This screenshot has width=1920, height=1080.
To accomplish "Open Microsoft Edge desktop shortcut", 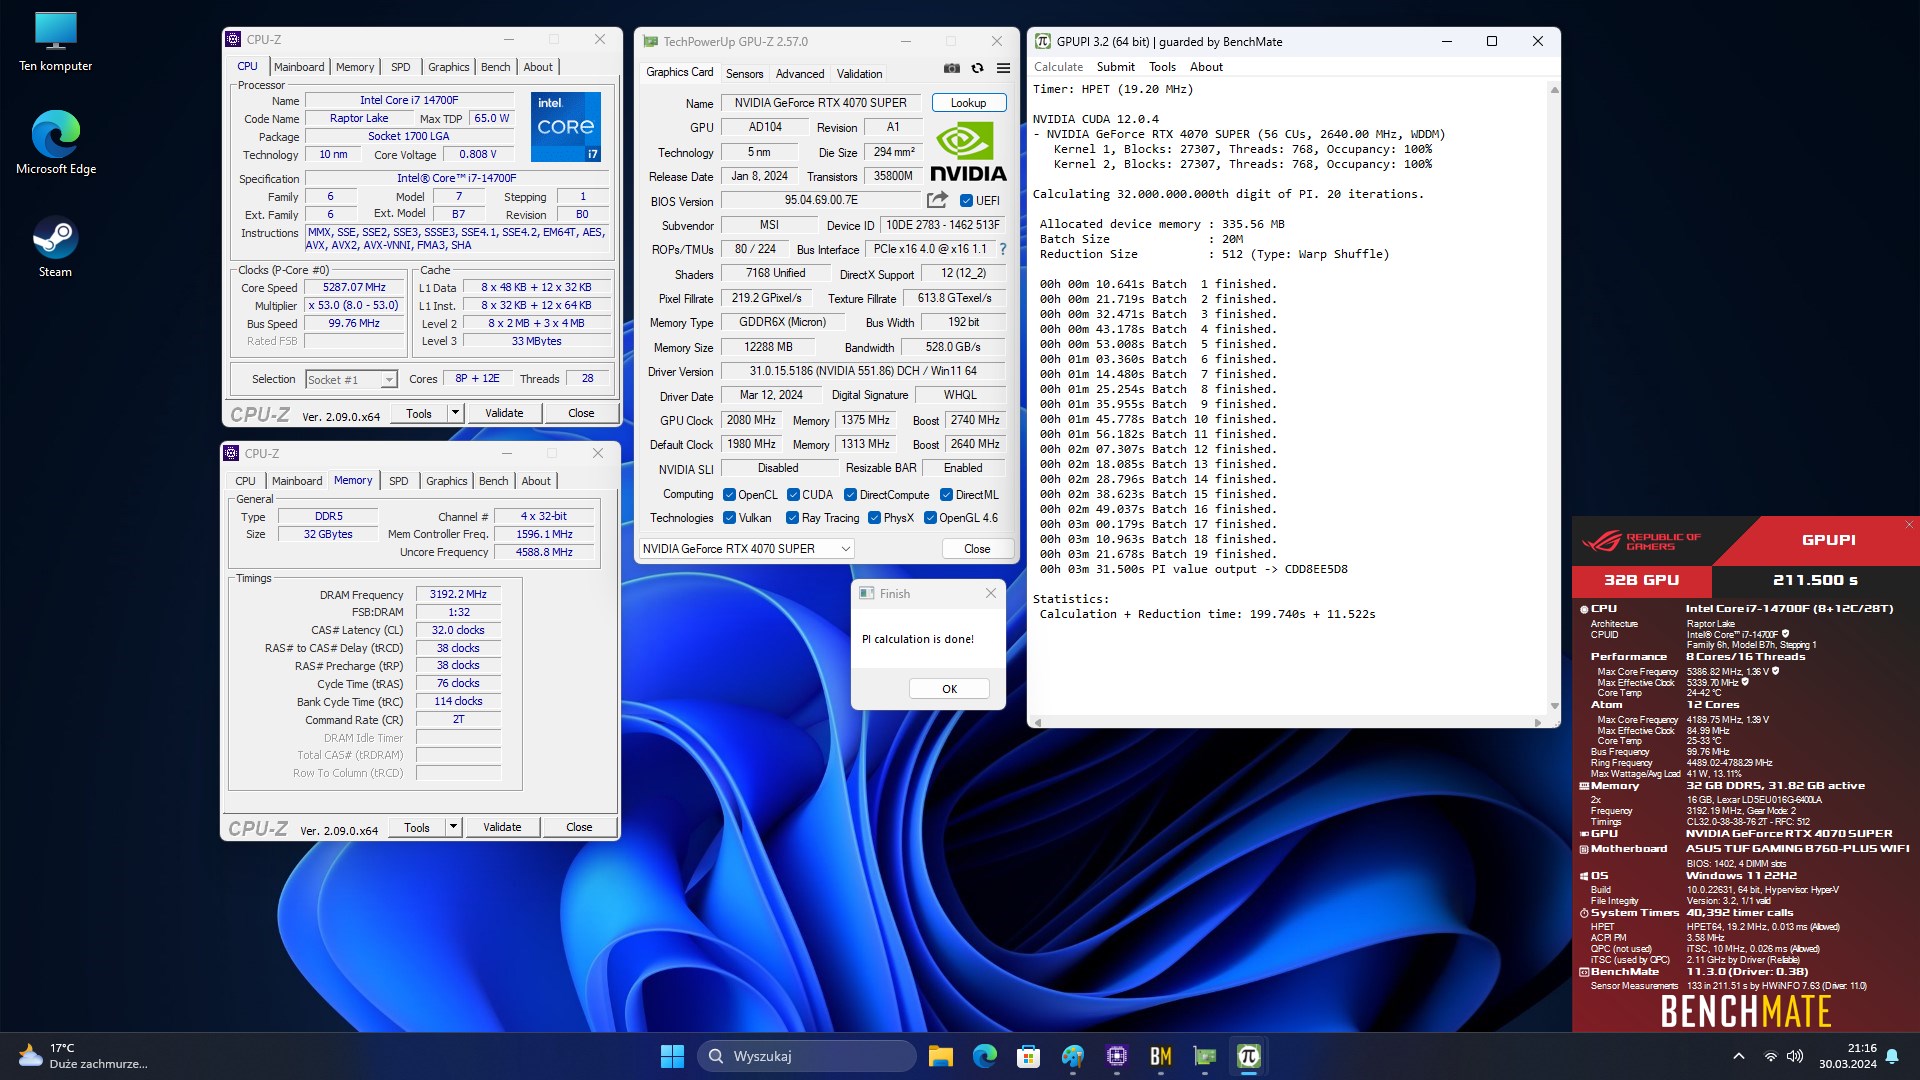I will pyautogui.click(x=55, y=143).
